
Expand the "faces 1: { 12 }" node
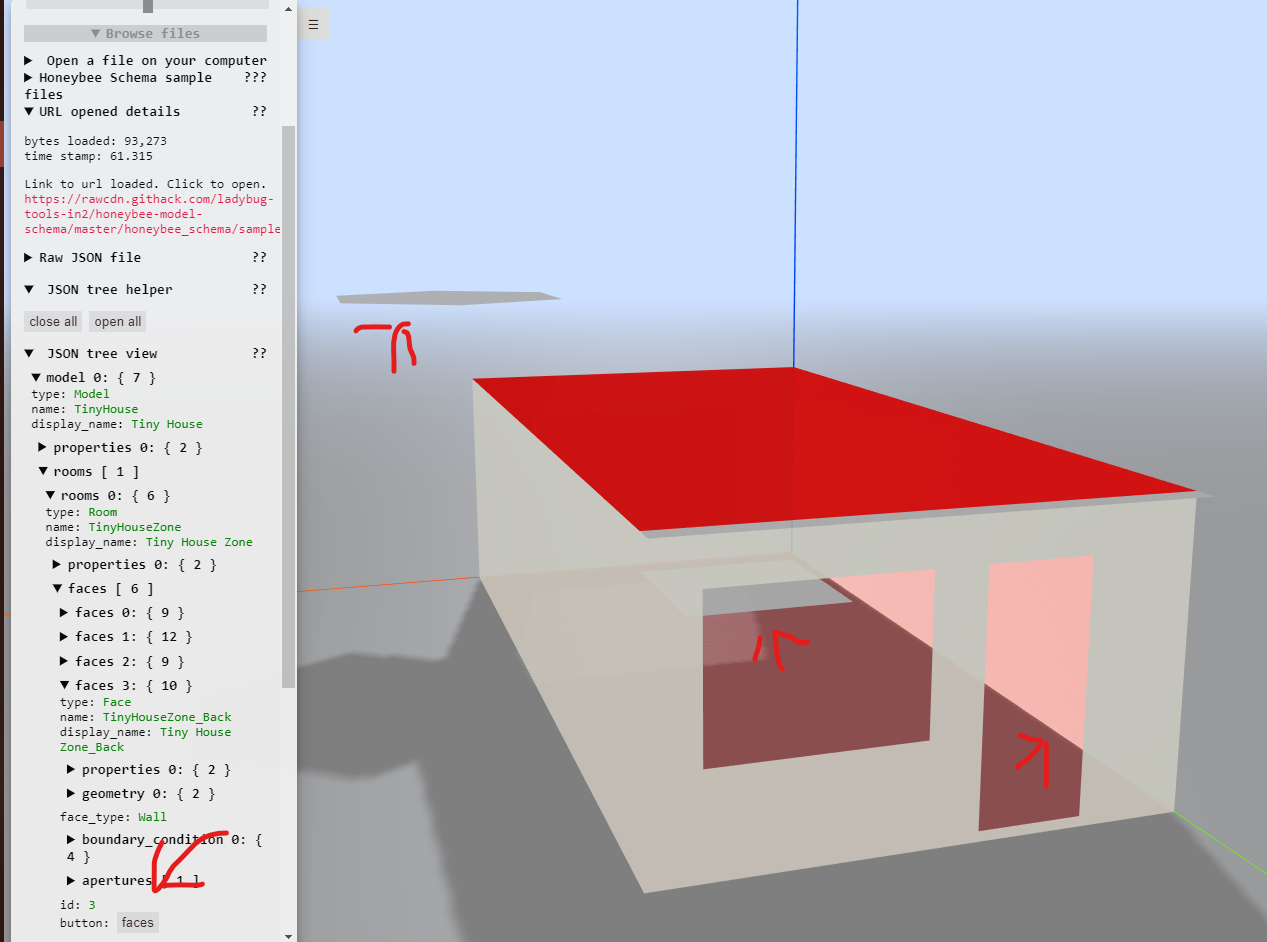click(63, 636)
